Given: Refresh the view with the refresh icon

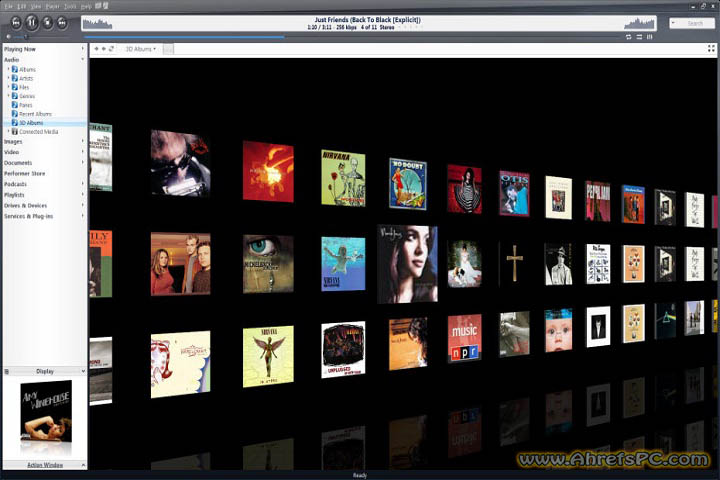Looking at the screenshot, I should click(x=111, y=49).
